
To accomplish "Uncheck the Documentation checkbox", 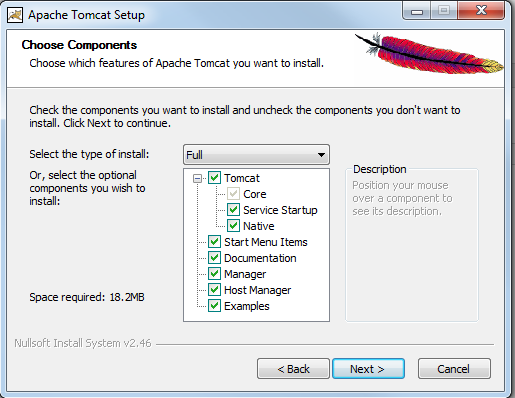I will (x=214, y=258).
